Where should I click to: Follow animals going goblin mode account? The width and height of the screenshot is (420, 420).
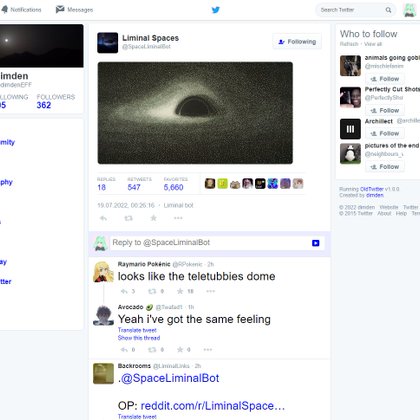(385, 79)
